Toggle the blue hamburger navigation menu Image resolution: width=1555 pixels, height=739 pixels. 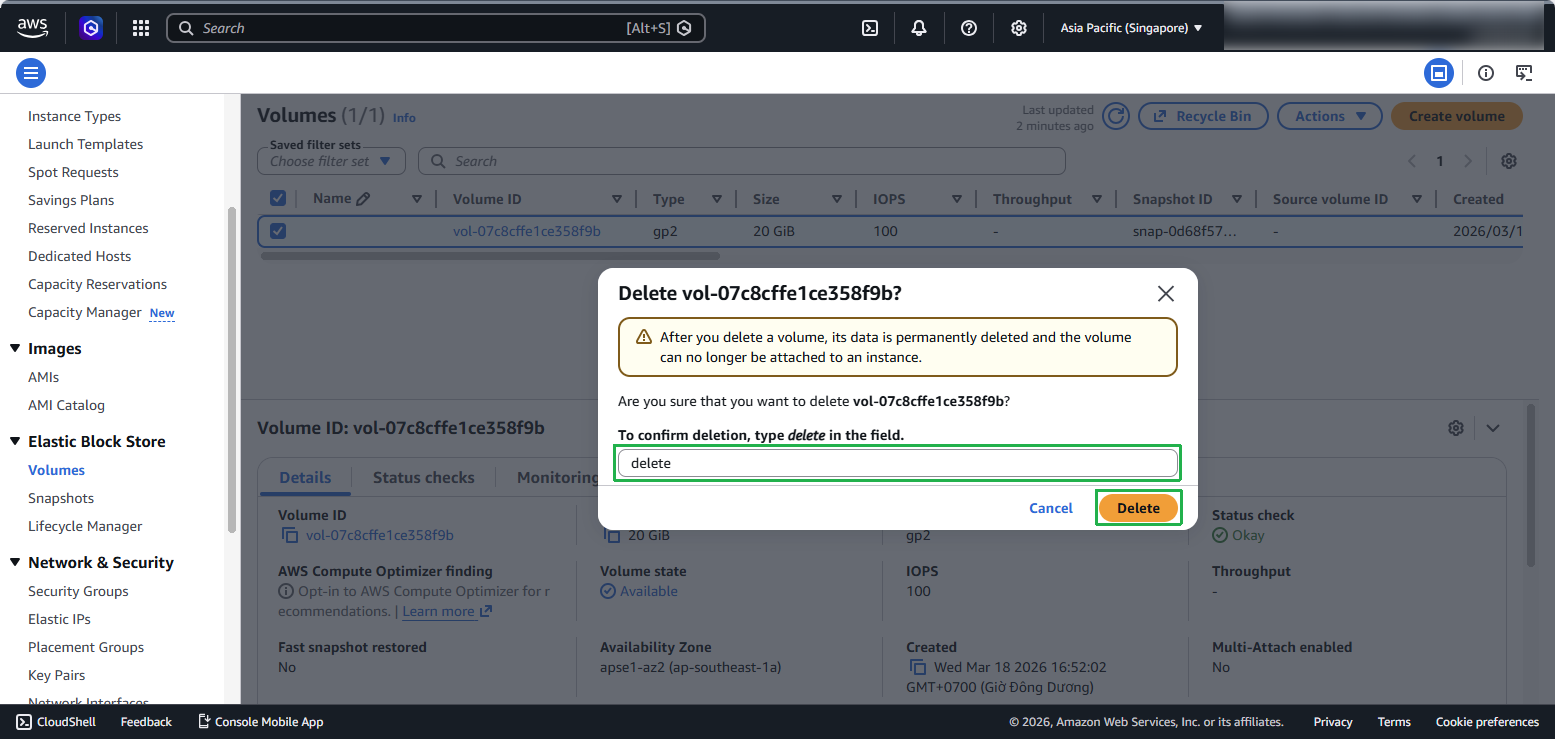pos(31,72)
